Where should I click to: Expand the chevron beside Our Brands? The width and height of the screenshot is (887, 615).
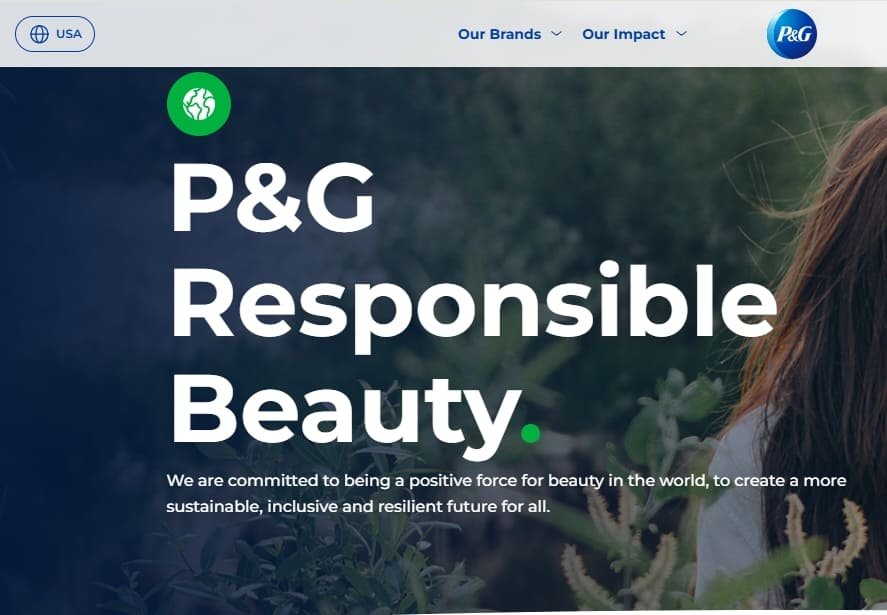coord(557,34)
